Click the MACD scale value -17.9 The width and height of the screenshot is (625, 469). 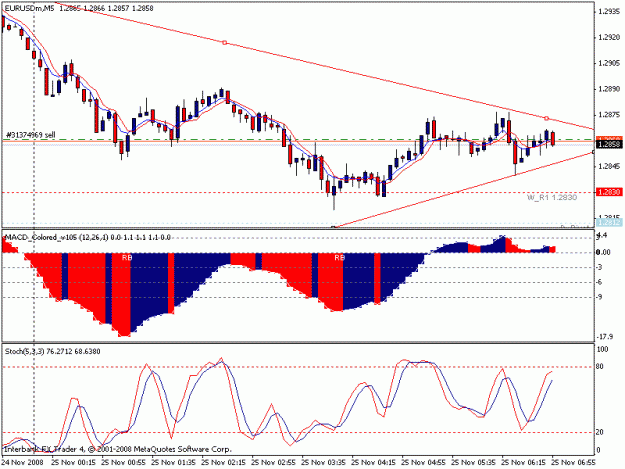(x=603, y=337)
